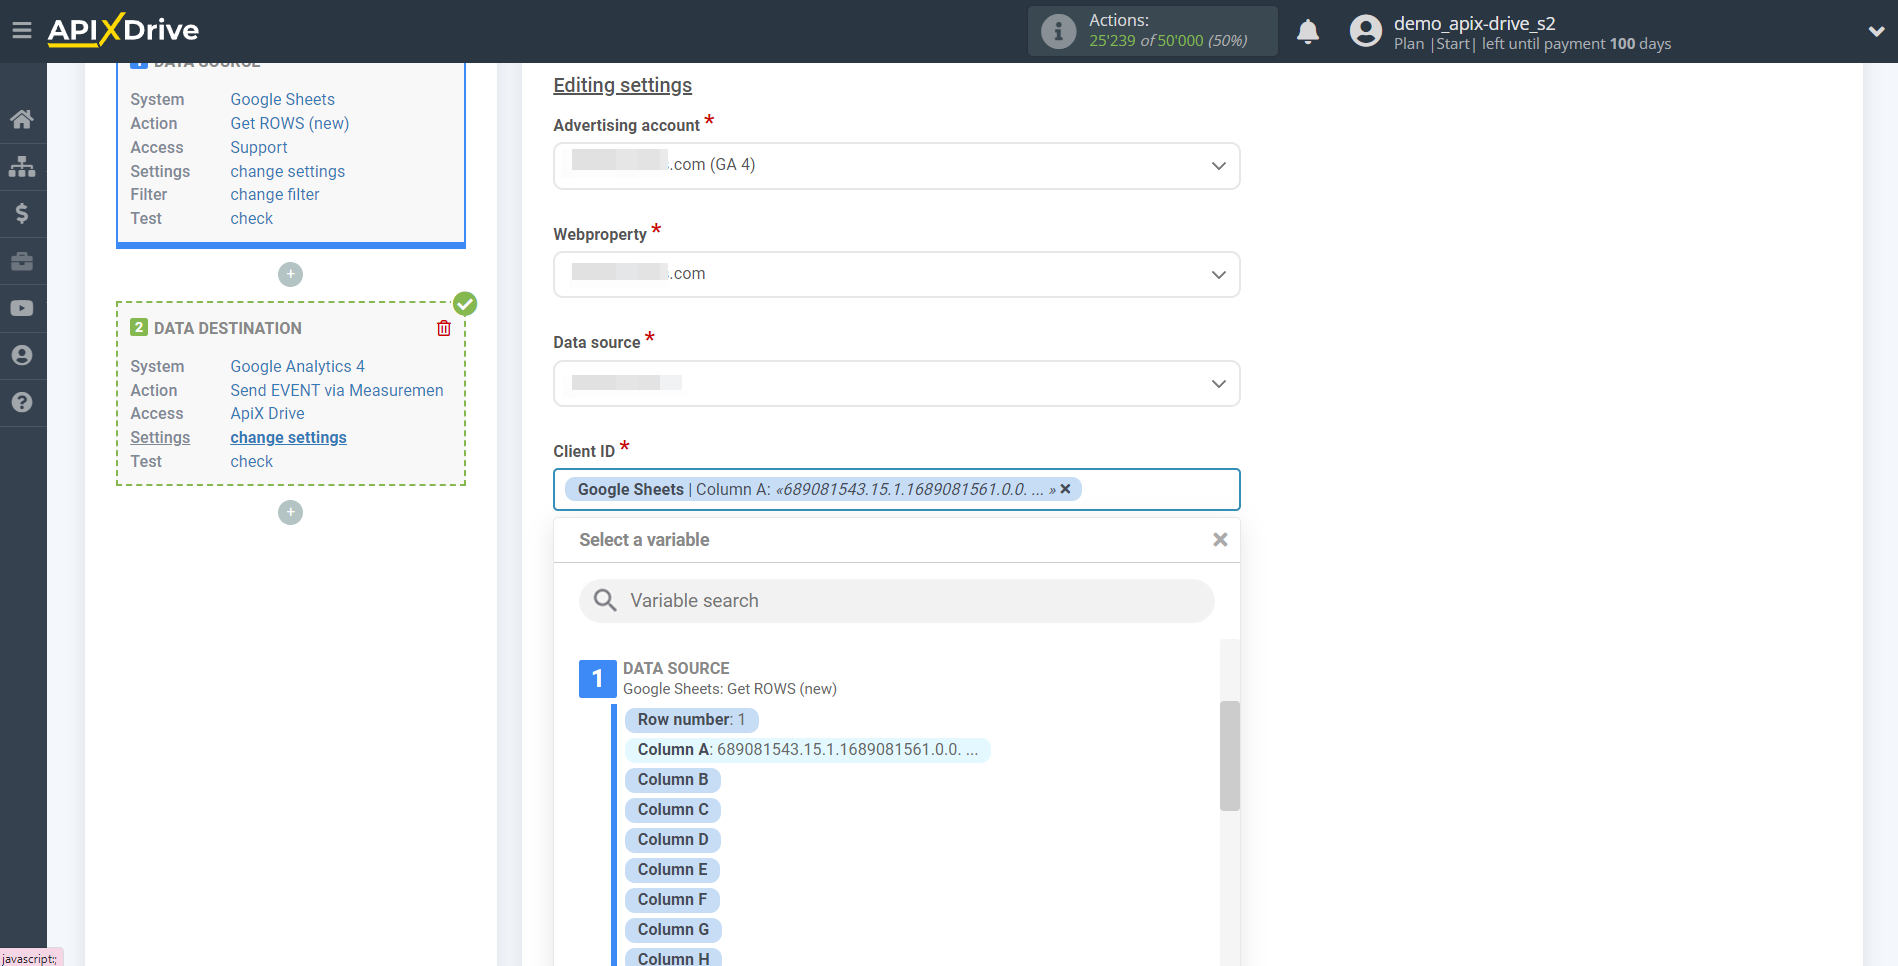The image size is (1898, 966).
Task: Click the trash icon on Data Destination block
Action: click(x=443, y=327)
